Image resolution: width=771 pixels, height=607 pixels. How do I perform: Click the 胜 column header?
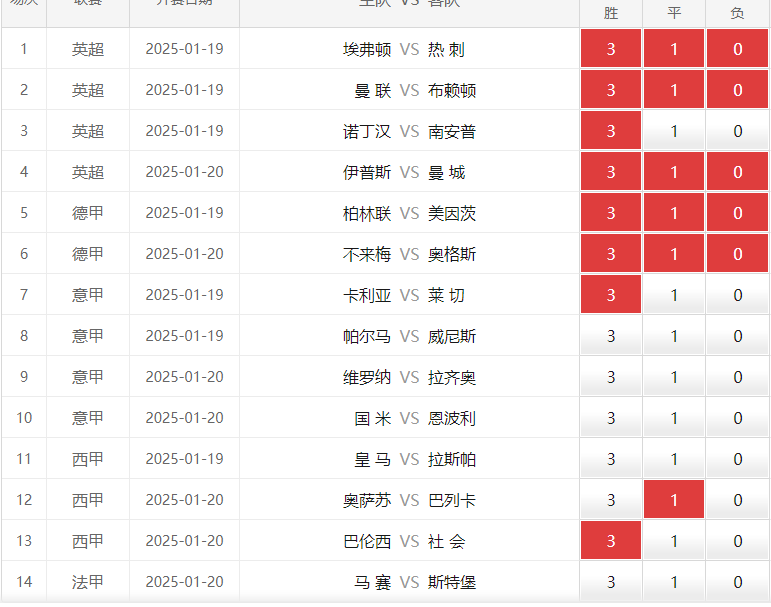611,13
